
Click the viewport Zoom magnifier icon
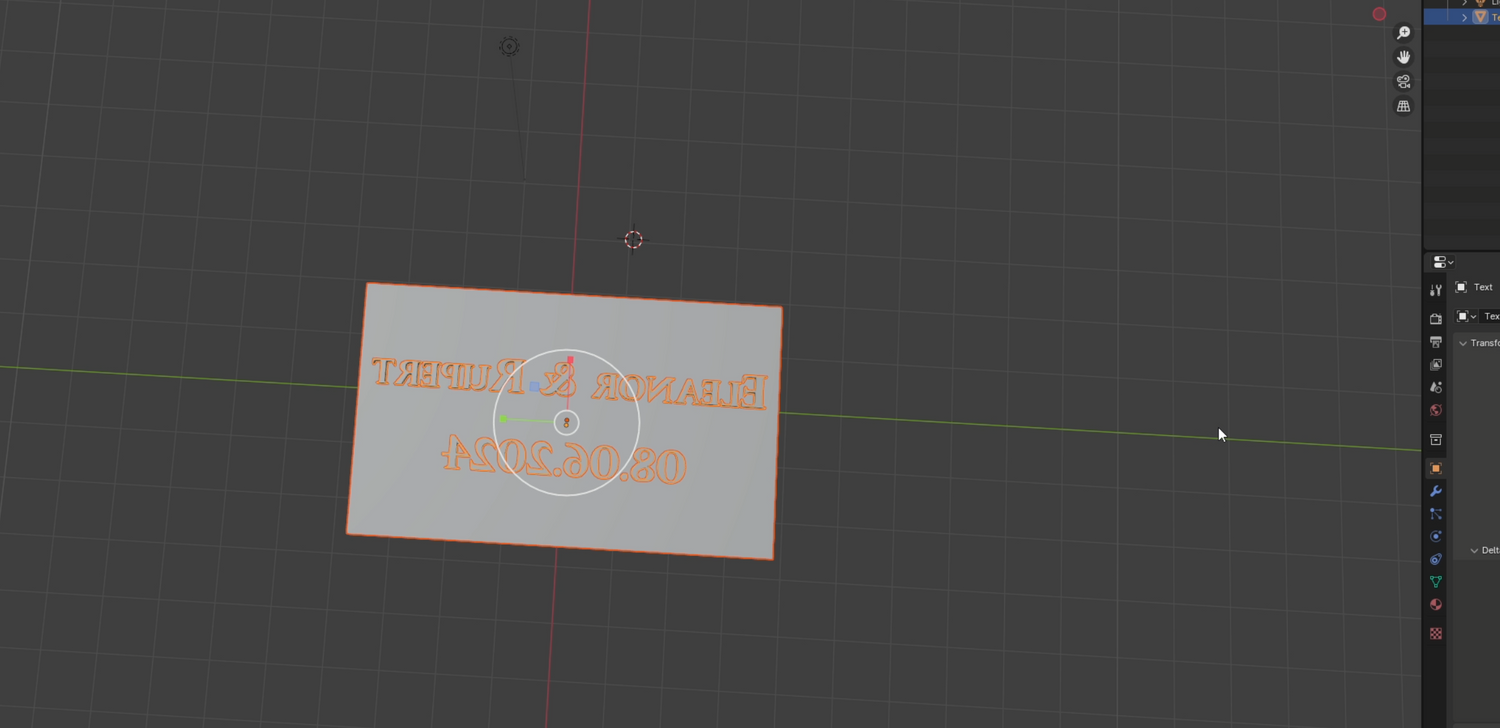click(x=1404, y=33)
